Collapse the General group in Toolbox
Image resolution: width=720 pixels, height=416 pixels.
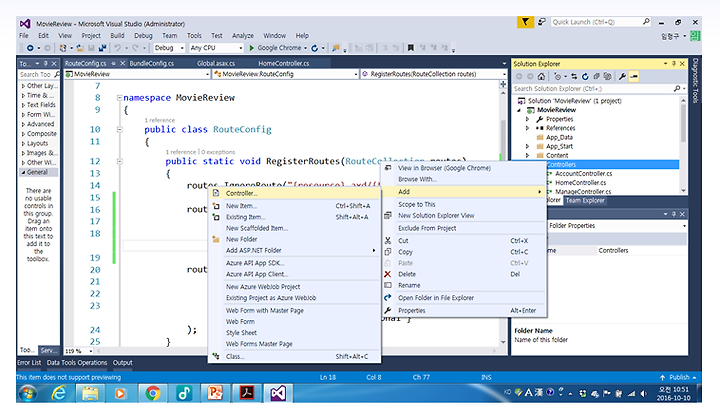23,173
